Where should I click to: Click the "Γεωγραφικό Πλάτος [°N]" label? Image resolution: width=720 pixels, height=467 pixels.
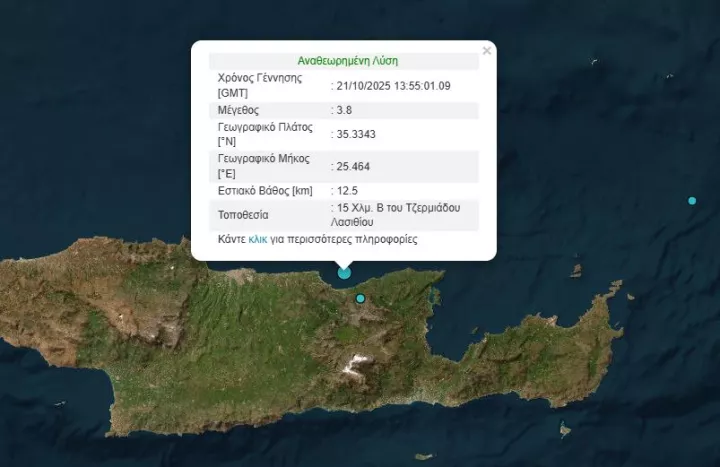coord(265,134)
